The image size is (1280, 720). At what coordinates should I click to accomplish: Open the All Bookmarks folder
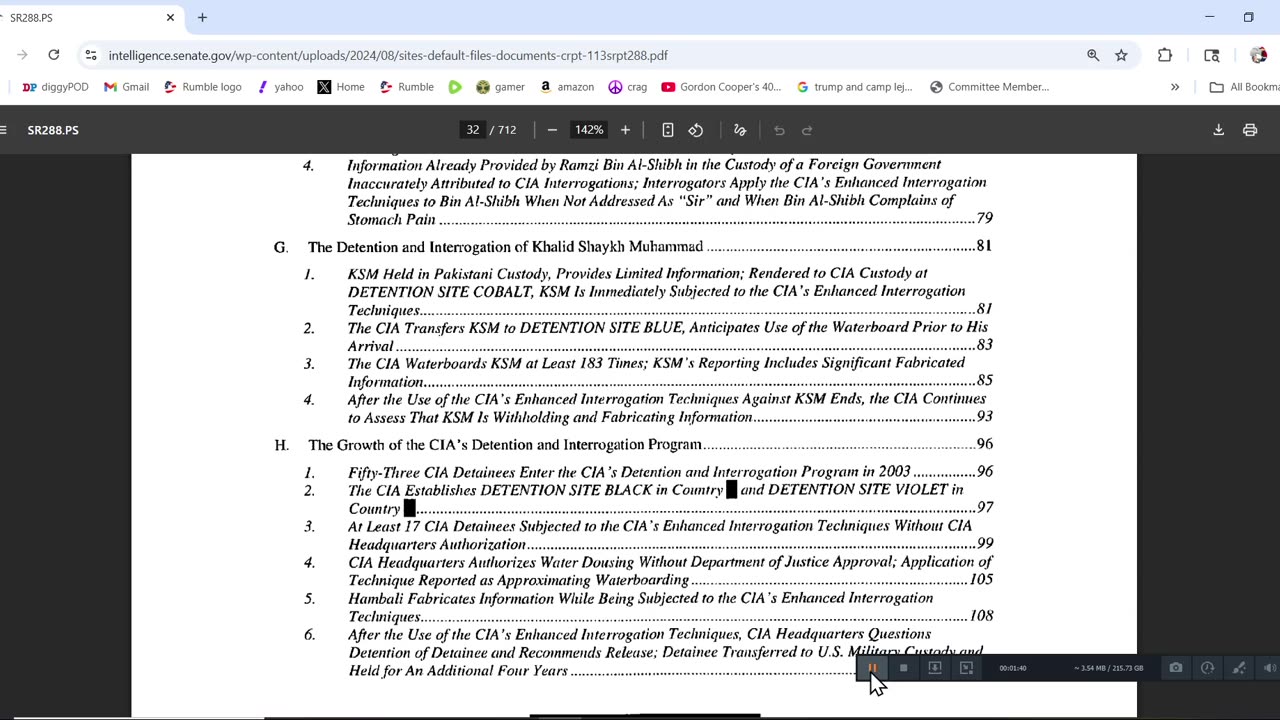pyautogui.click(x=1243, y=87)
